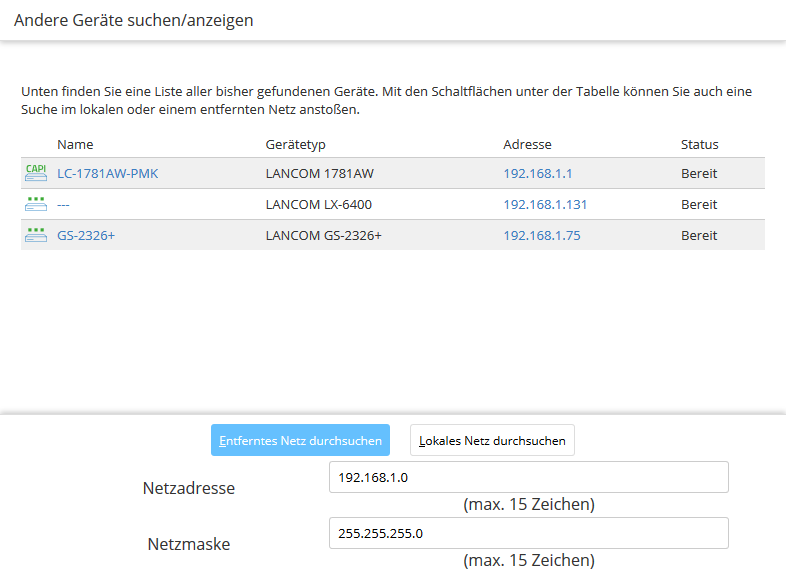This screenshot has width=786, height=577.
Task: Click the Bereit status of the LC-1781AW-PMK row
Action: click(699, 173)
